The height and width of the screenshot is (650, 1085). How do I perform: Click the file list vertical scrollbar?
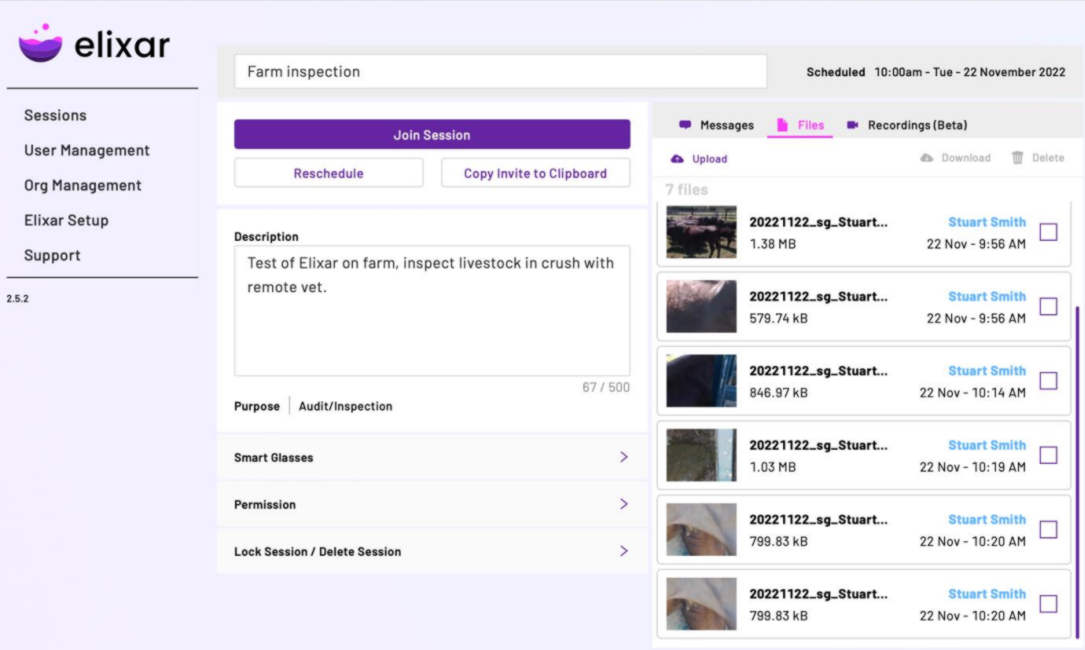click(x=1077, y=470)
